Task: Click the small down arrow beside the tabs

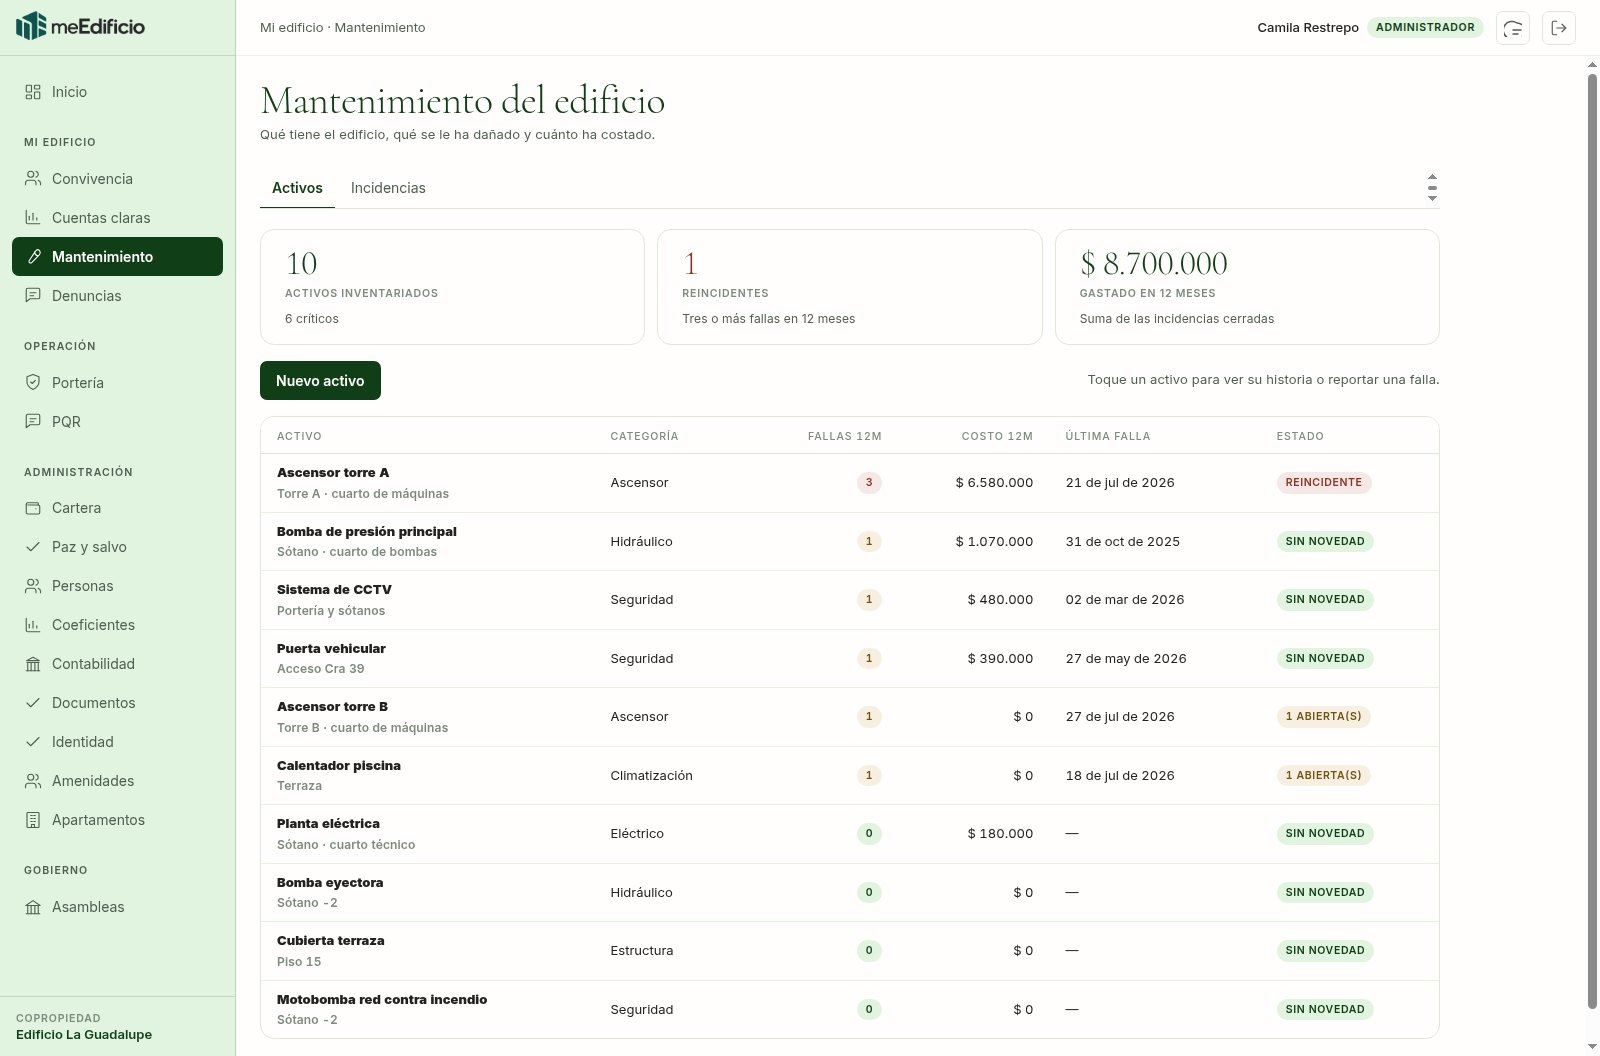Action: tap(1432, 198)
